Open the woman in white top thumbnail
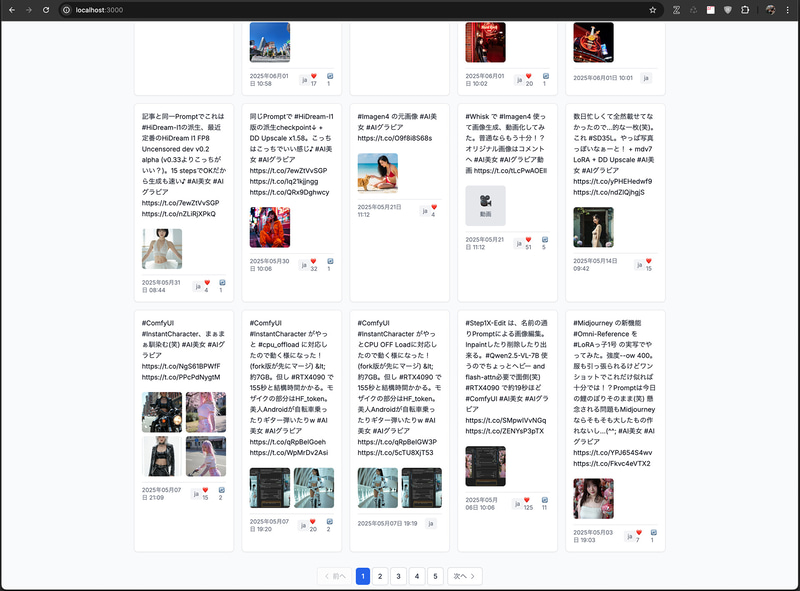Image resolution: width=800 pixels, height=591 pixels. click(x=162, y=249)
